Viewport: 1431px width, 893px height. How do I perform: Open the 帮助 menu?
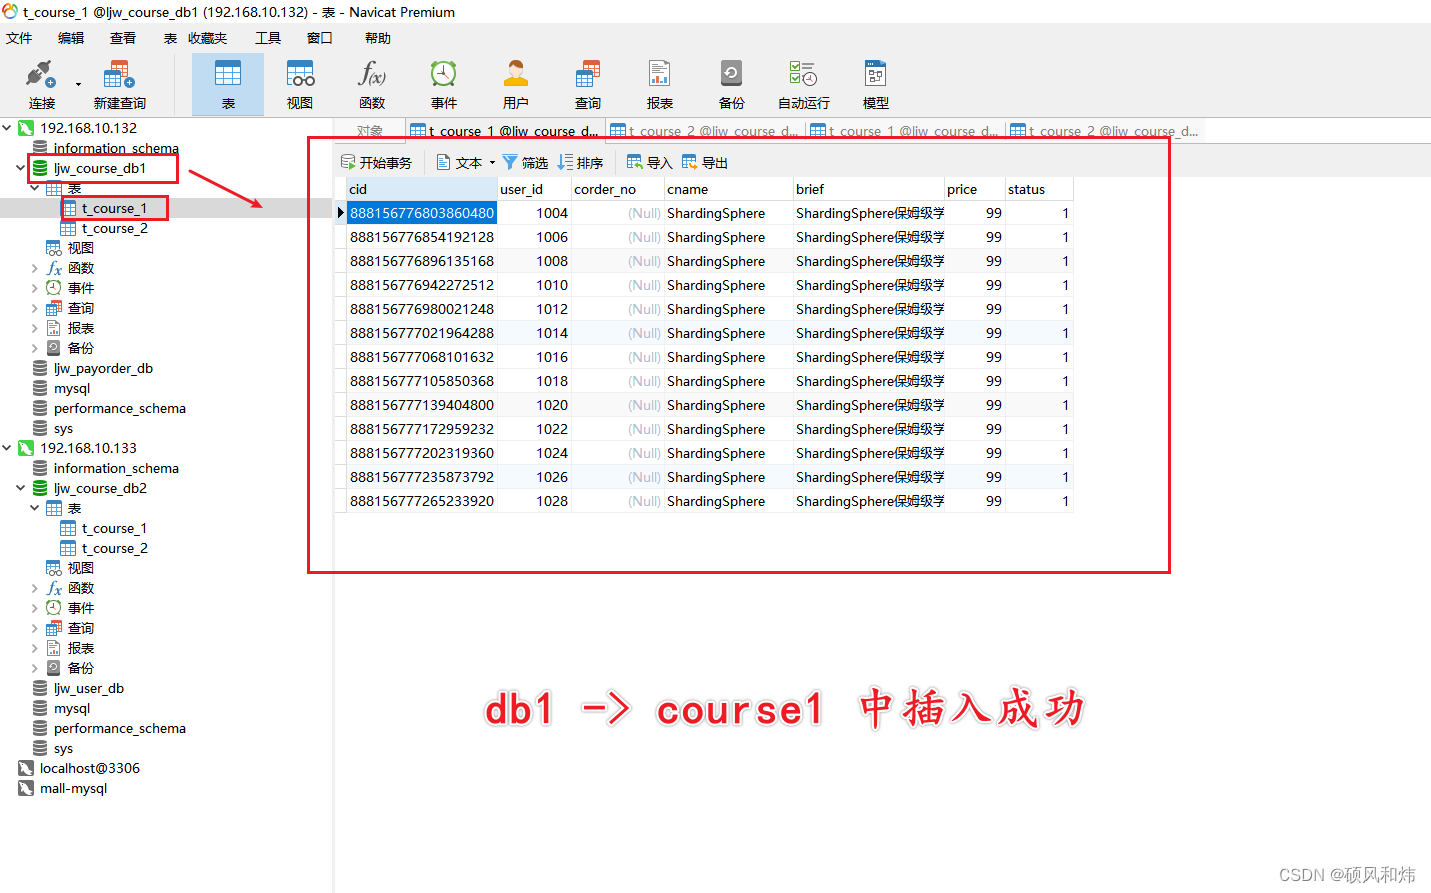pos(378,38)
